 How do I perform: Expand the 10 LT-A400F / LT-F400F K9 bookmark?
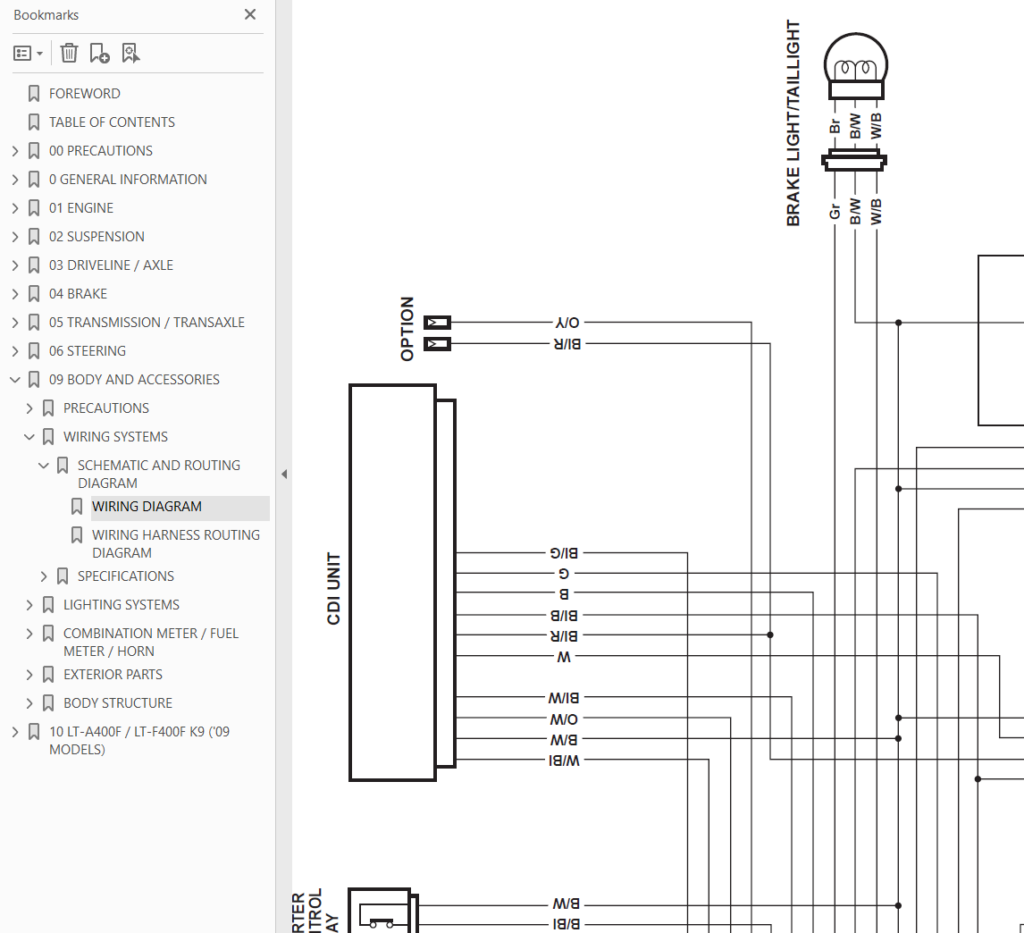pos(15,732)
